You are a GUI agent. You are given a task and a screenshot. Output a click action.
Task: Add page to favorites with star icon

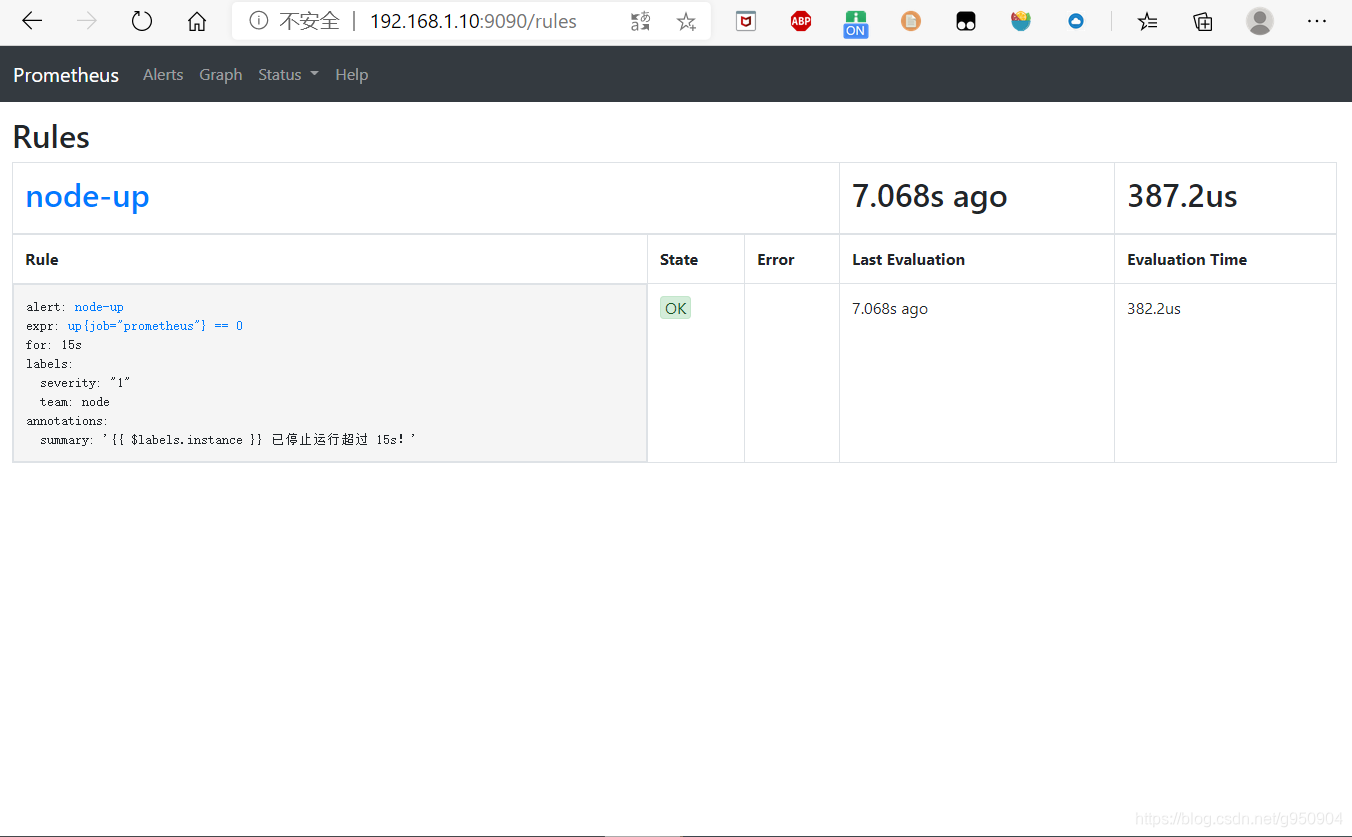pyautogui.click(x=686, y=21)
